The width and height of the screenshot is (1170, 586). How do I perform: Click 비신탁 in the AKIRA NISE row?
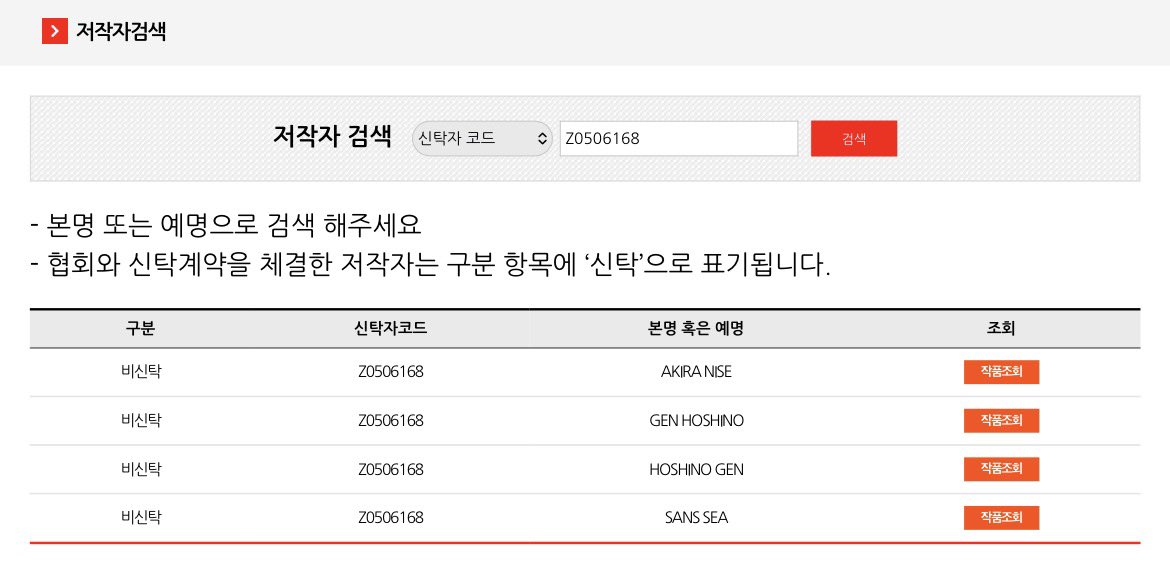point(141,371)
